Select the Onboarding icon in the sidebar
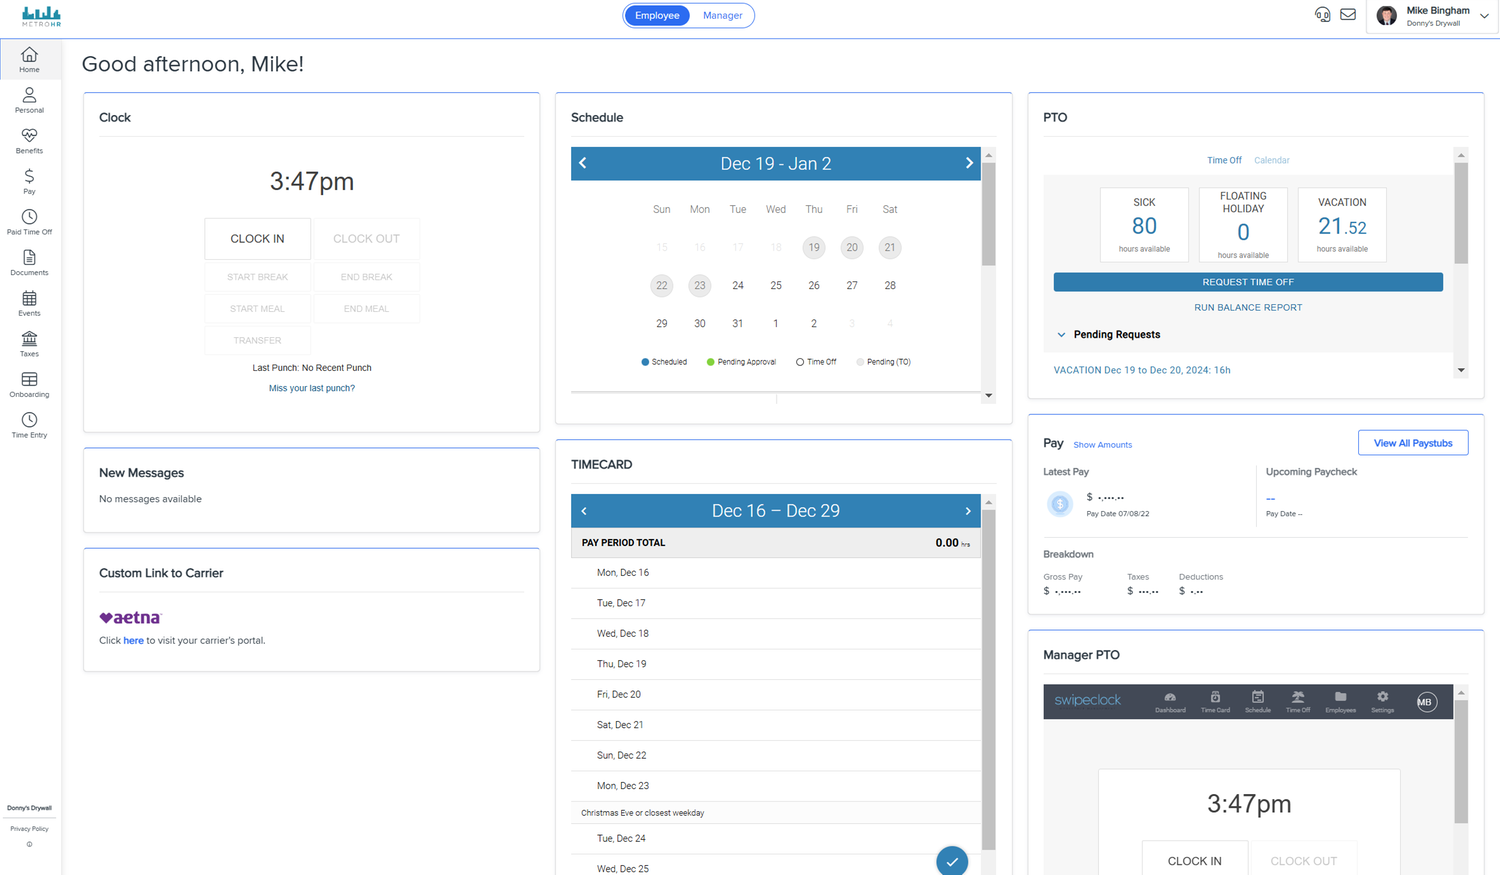 [x=29, y=384]
